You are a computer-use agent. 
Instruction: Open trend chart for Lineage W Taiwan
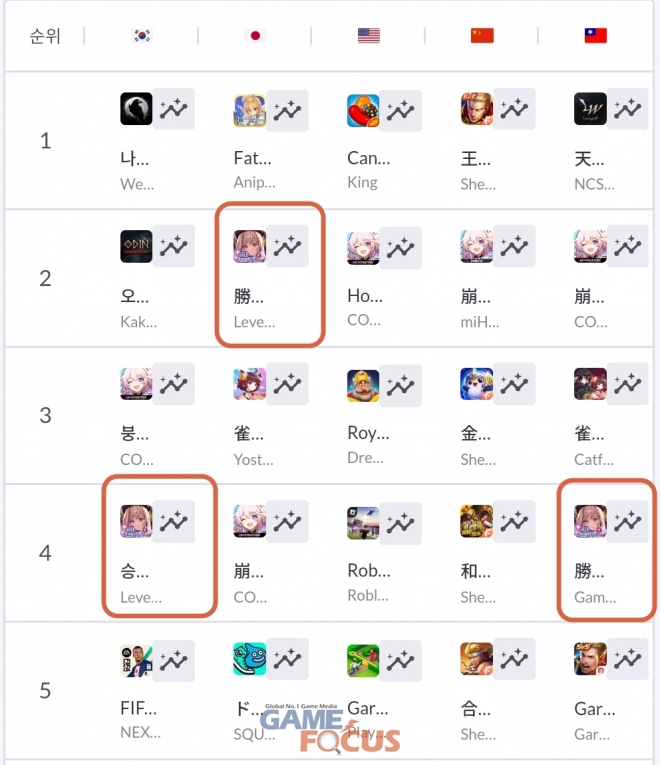(x=628, y=109)
